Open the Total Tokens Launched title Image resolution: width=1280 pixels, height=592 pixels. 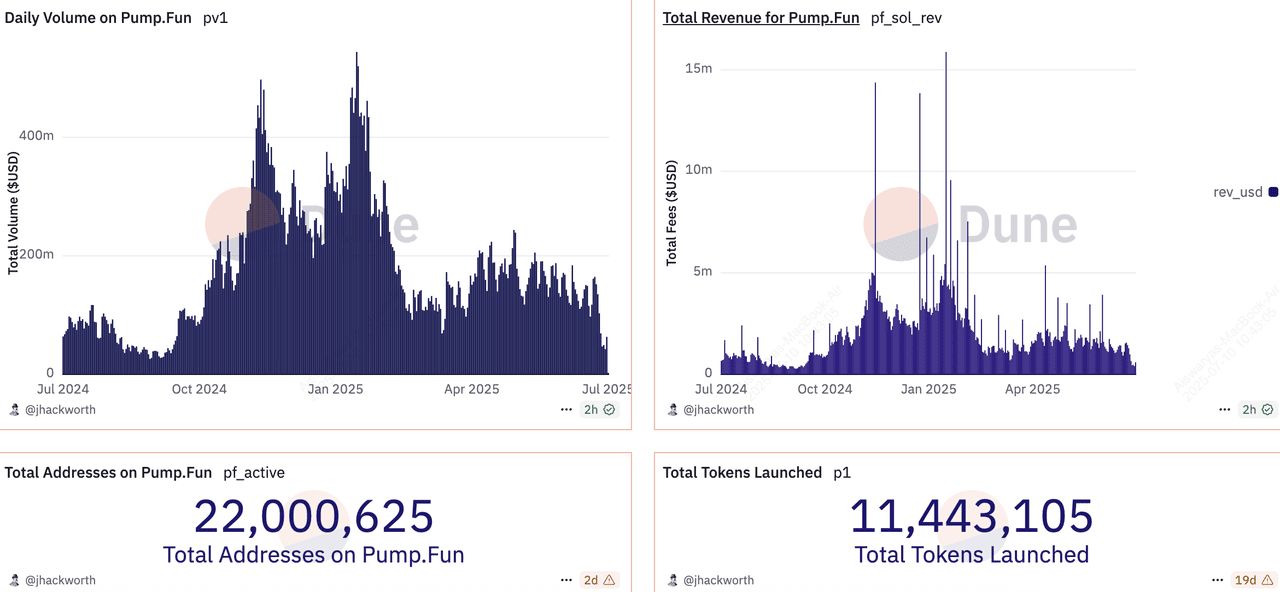click(x=742, y=472)
